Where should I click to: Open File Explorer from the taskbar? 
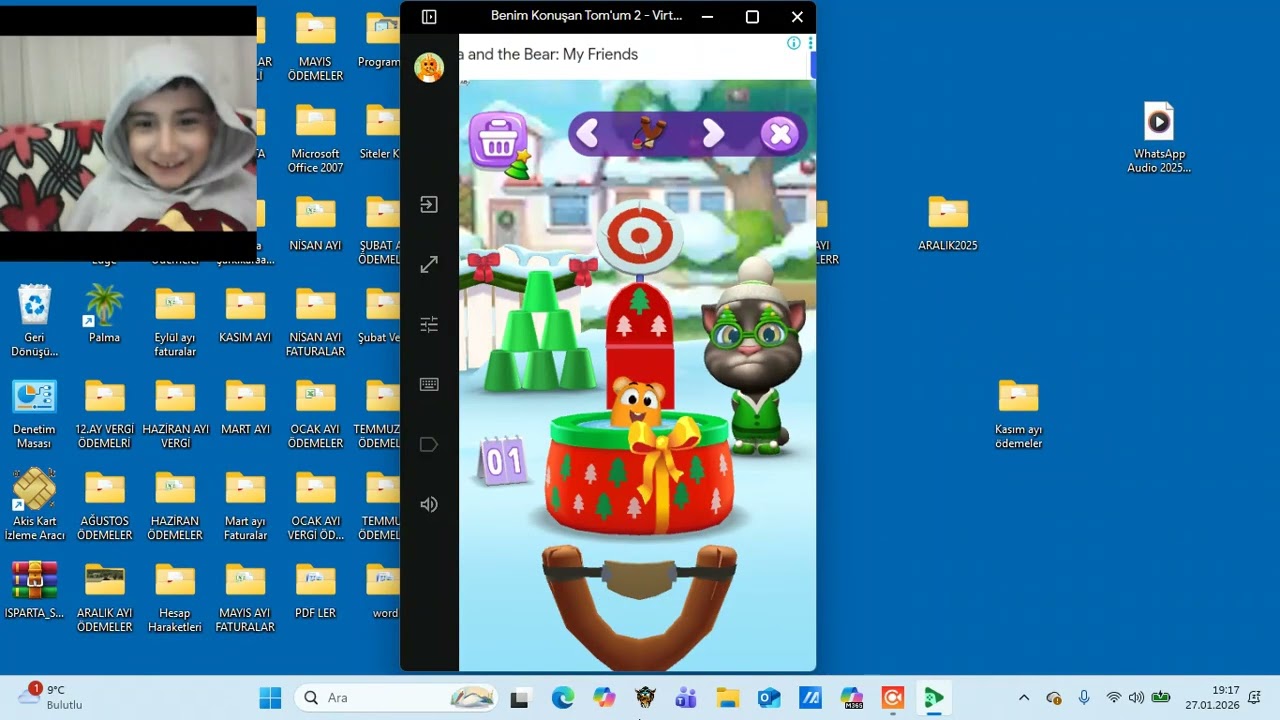pyautogui.click(x=727, y=698)
